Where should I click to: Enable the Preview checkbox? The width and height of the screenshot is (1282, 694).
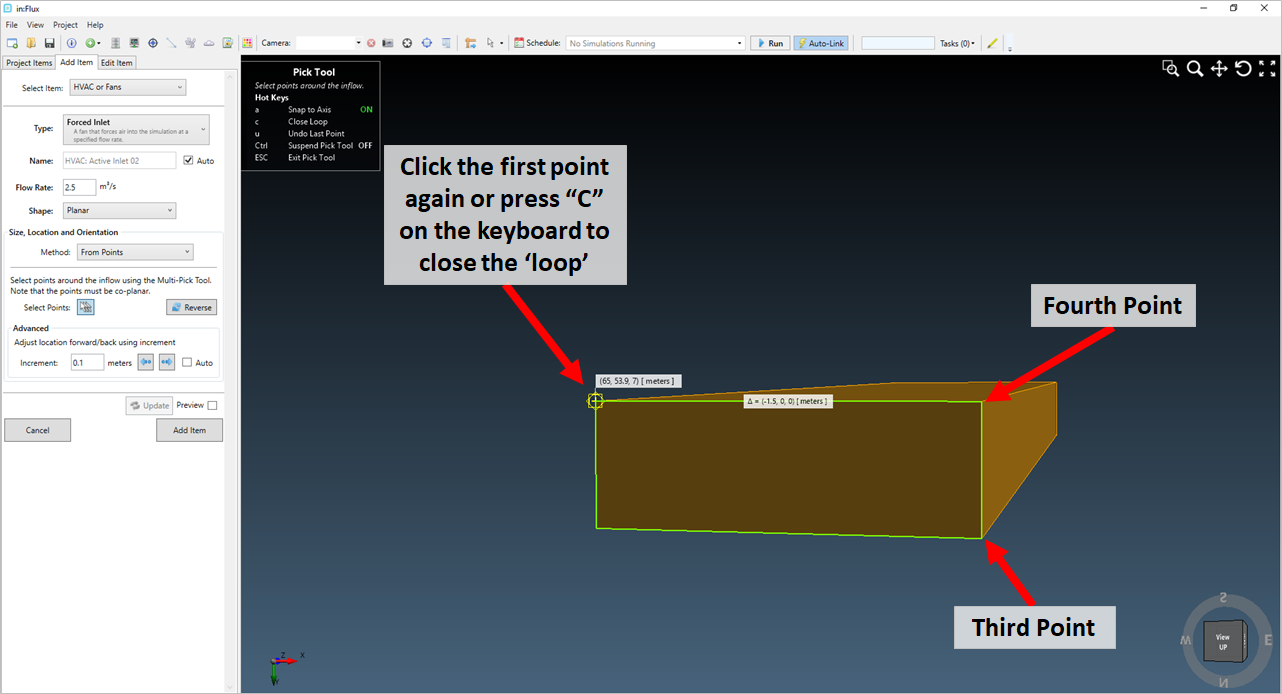[x=212, y=405]
